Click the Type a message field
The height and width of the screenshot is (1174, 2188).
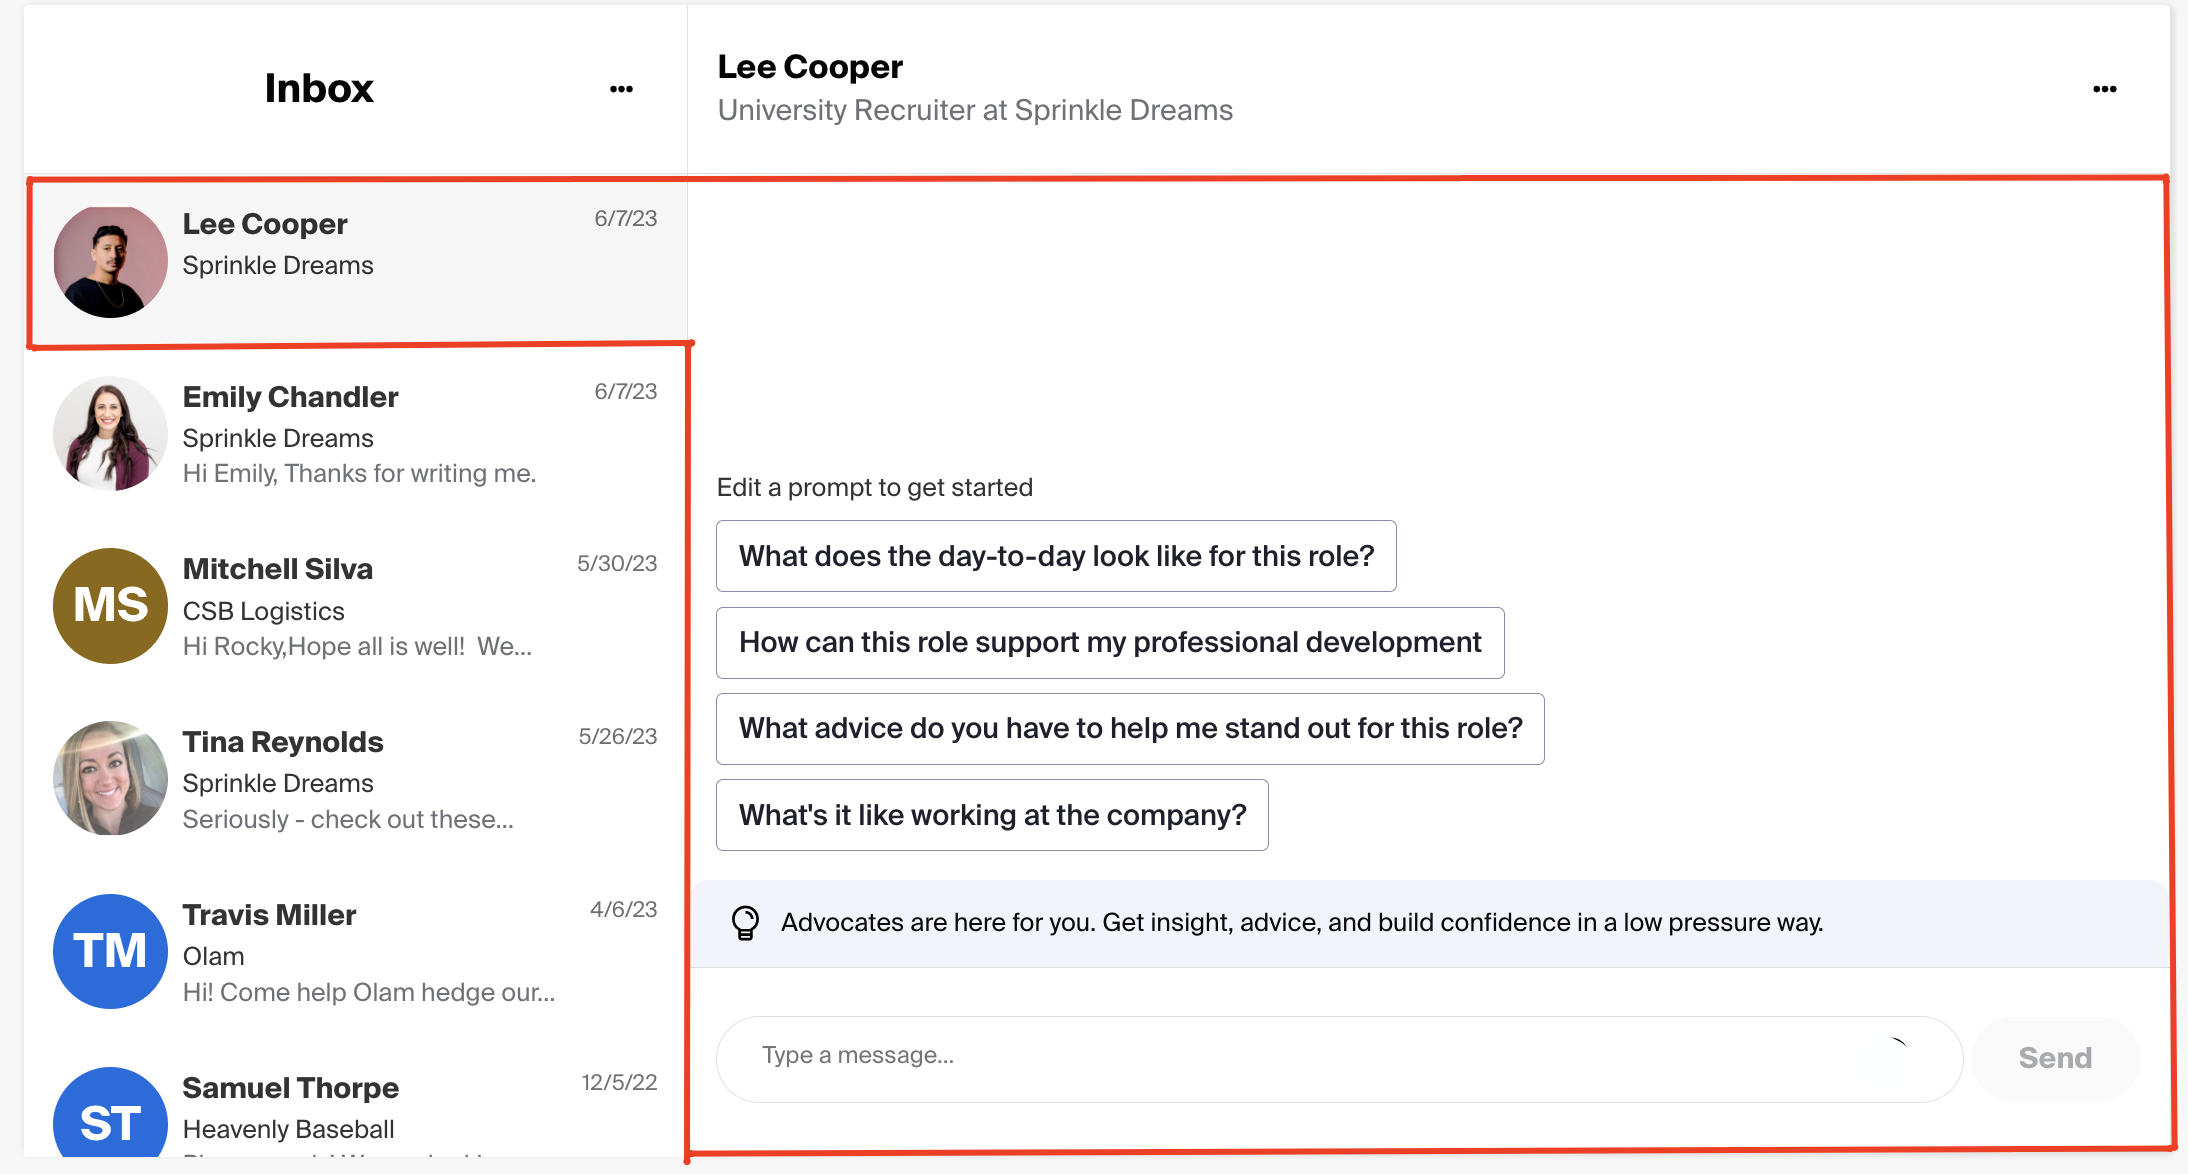click(1200, 1056)
